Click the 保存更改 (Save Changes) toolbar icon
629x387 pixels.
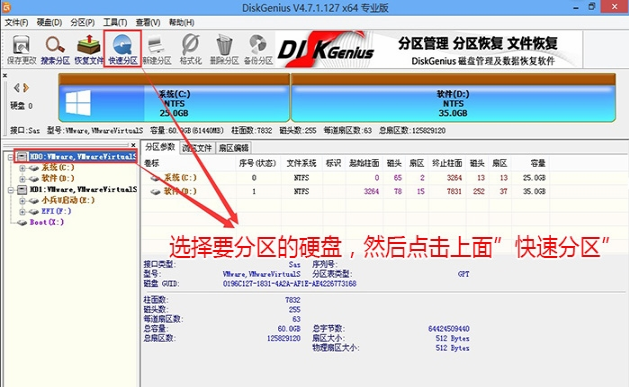pyautogui.click(x=21, y=50)
